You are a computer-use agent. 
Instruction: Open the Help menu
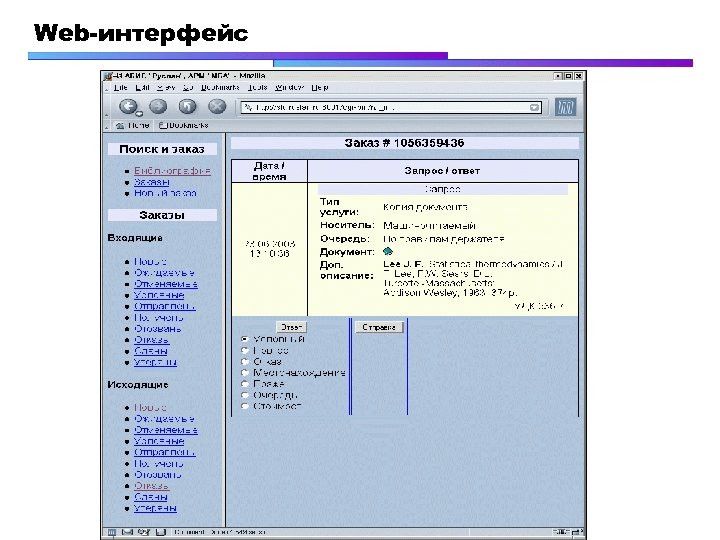point(320,87)
